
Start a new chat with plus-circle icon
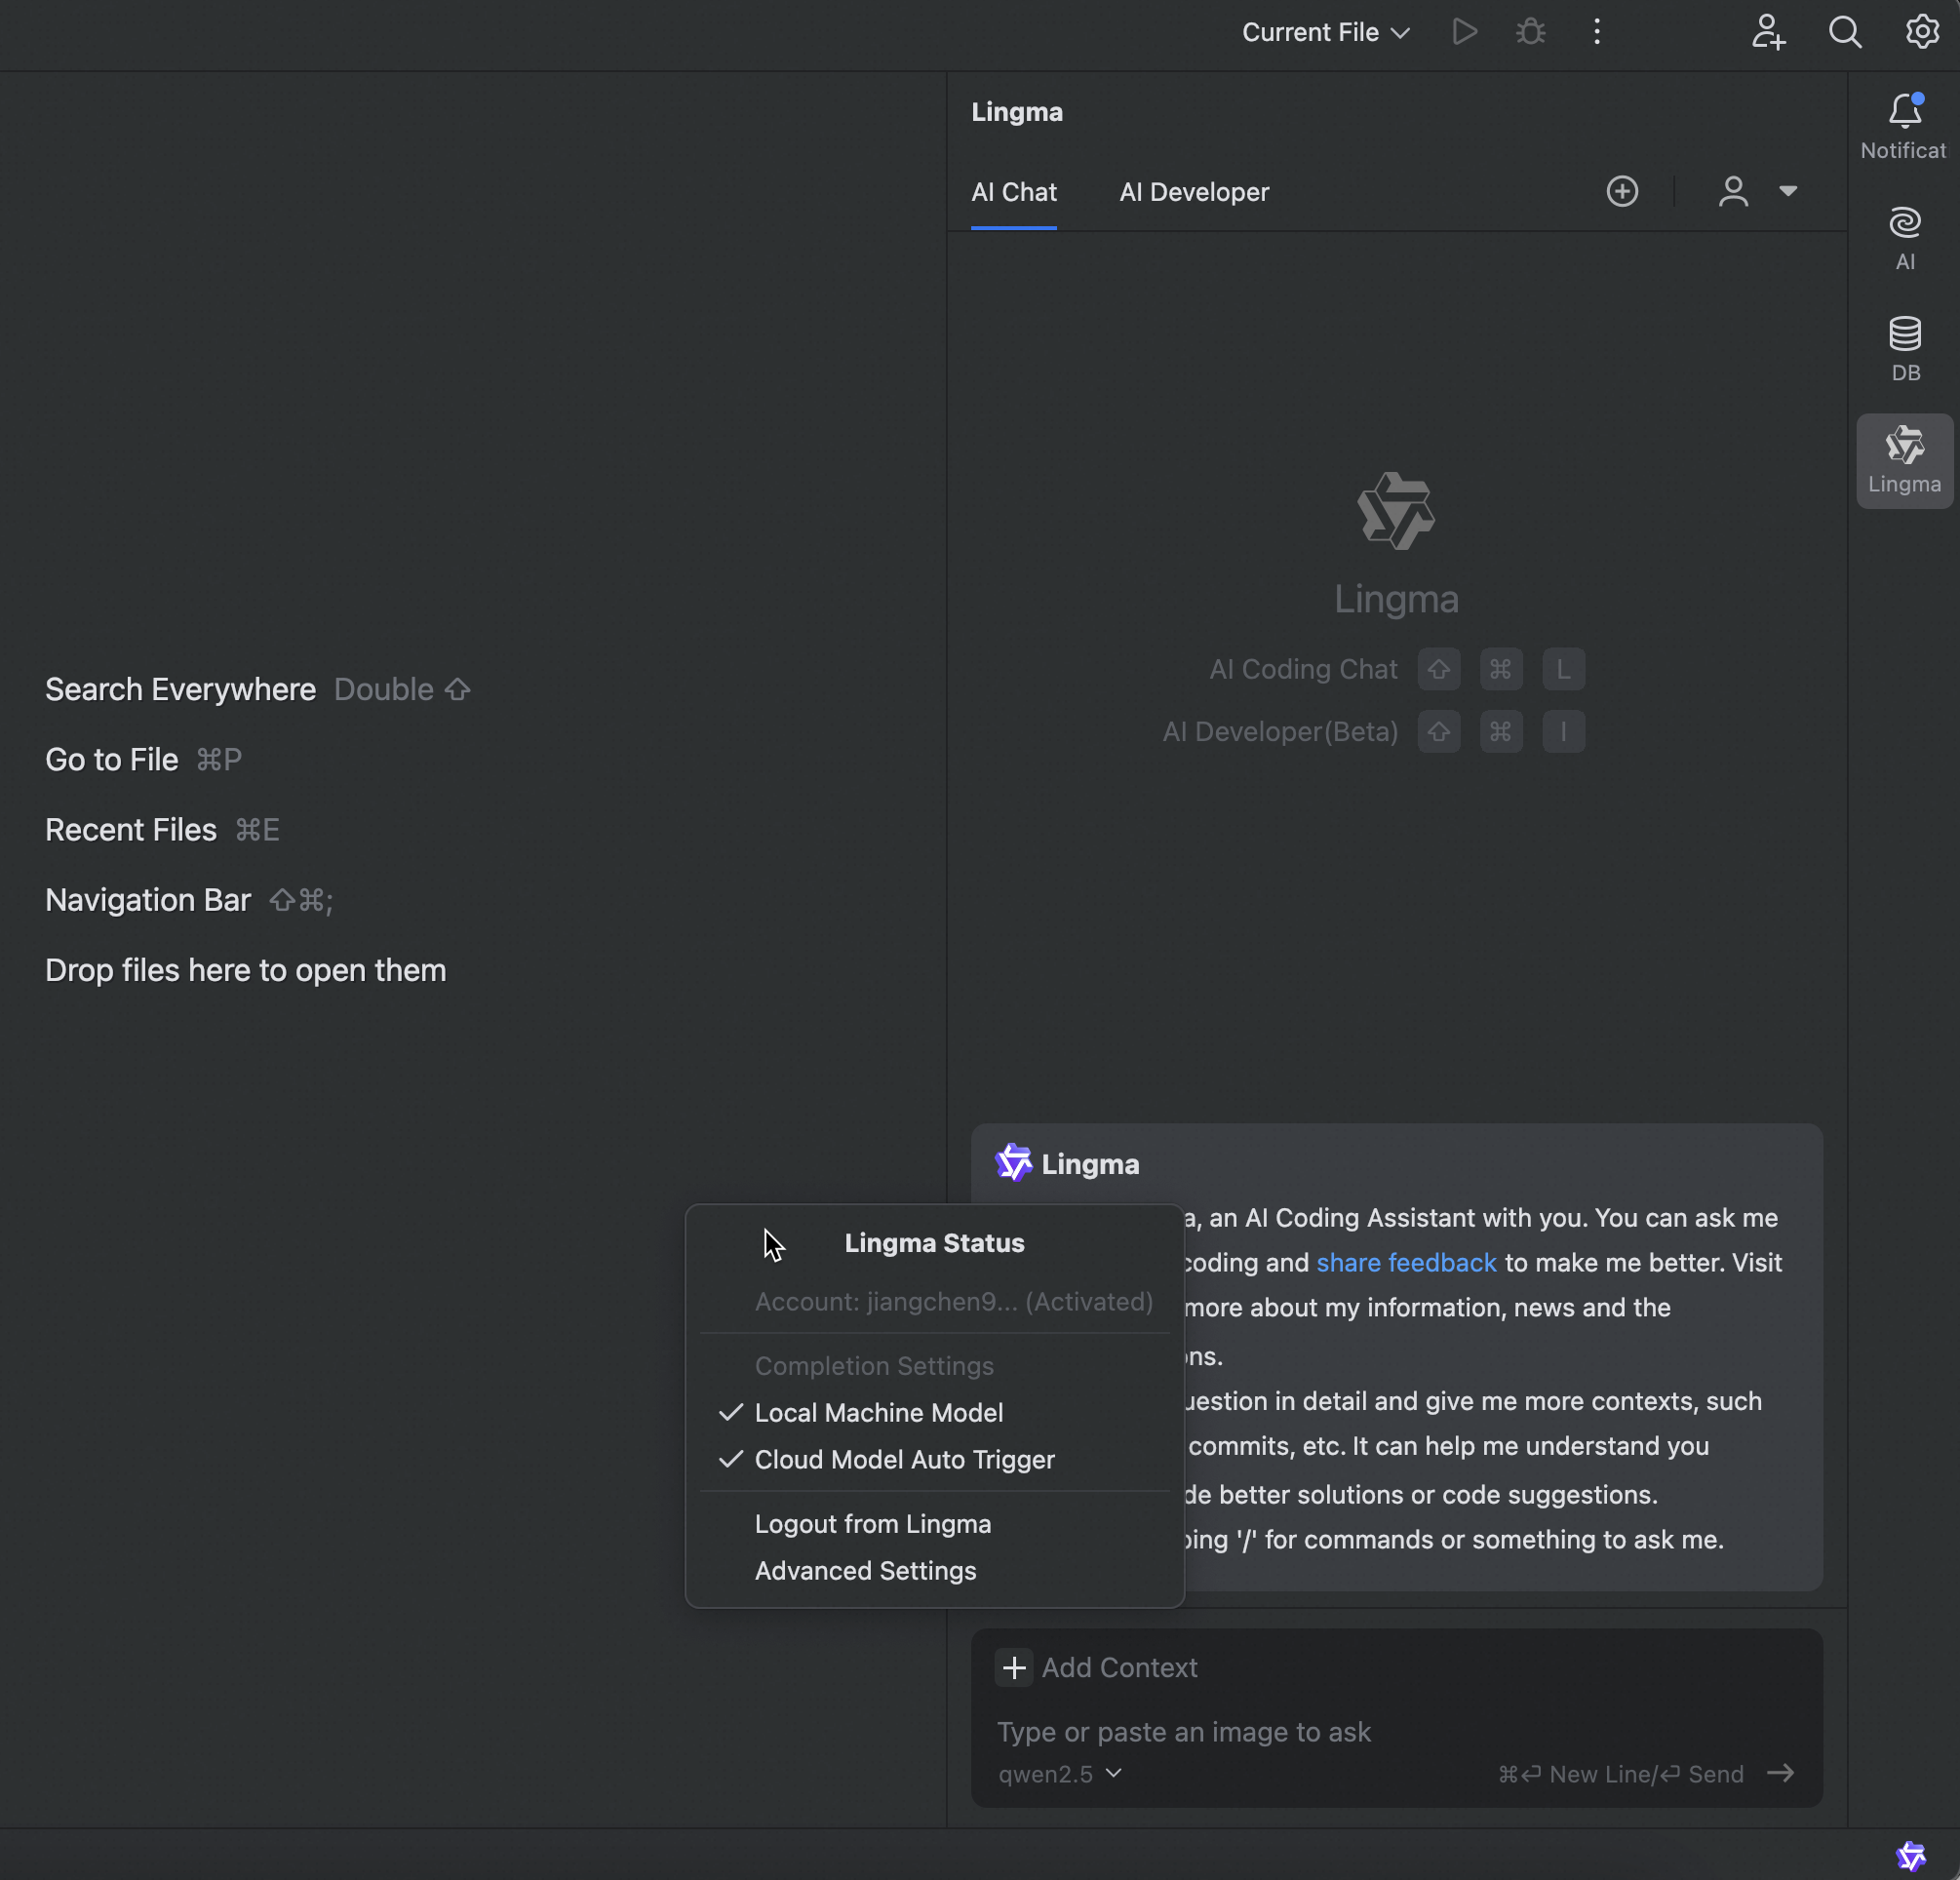[x=1622, y=191]
